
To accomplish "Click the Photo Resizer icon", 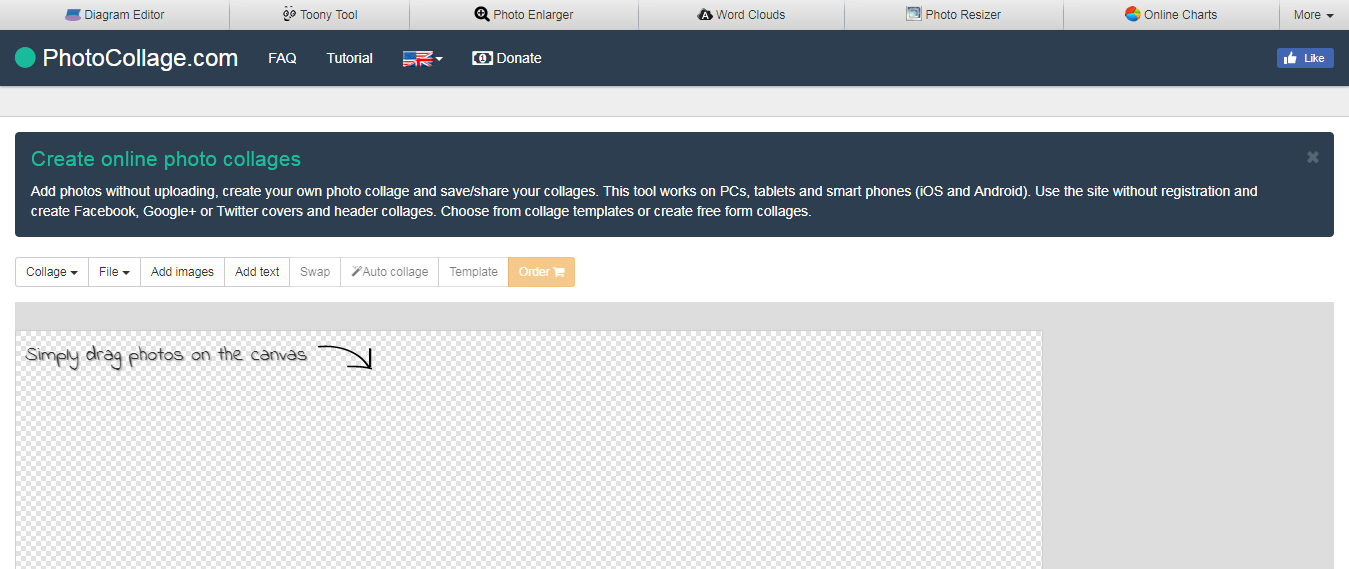I will click(x=914, y=14).
